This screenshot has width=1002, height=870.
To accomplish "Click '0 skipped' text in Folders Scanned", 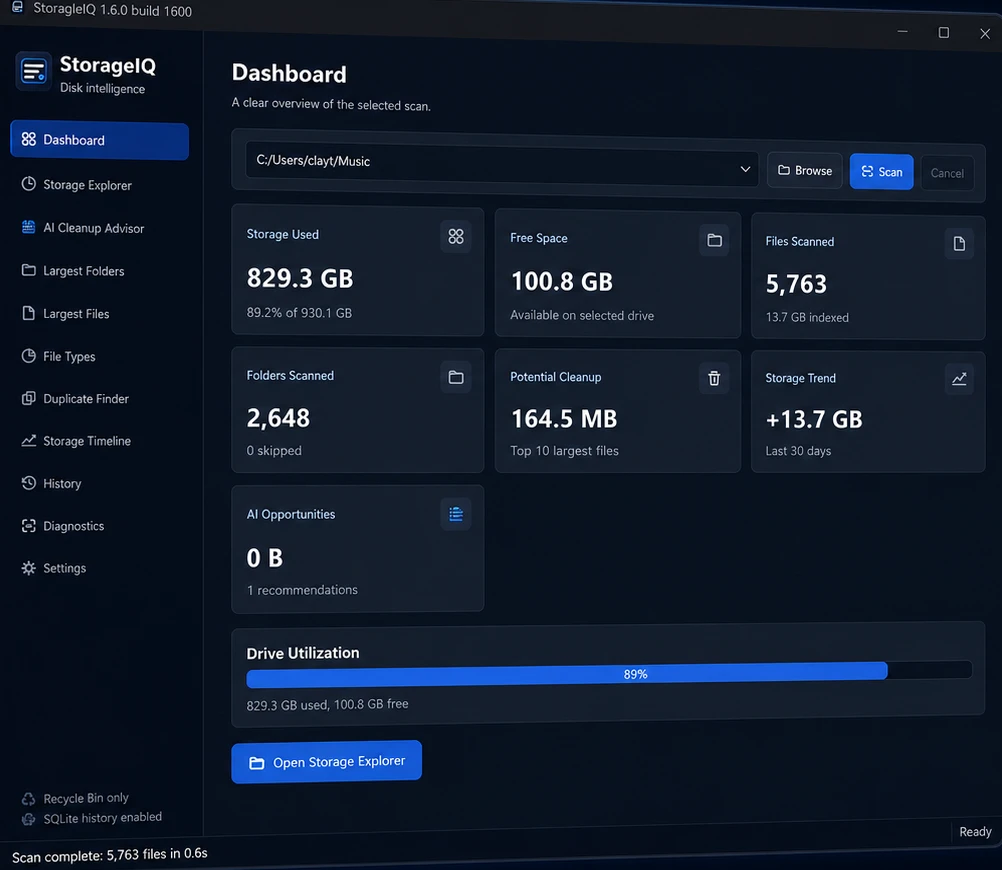I will [x=274, y=450].
